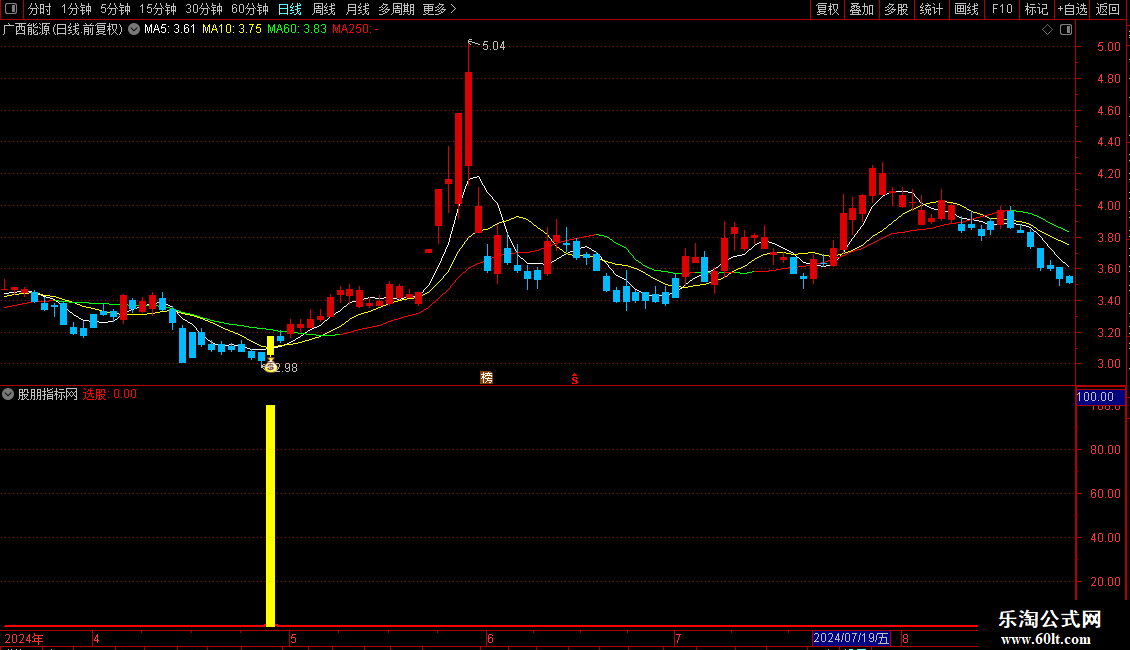The height and width of the screenshot is (650, 1130).
Task: Click the 股朋指标网 indicator name
Action: pyautogui.click(x=48, y=394)
